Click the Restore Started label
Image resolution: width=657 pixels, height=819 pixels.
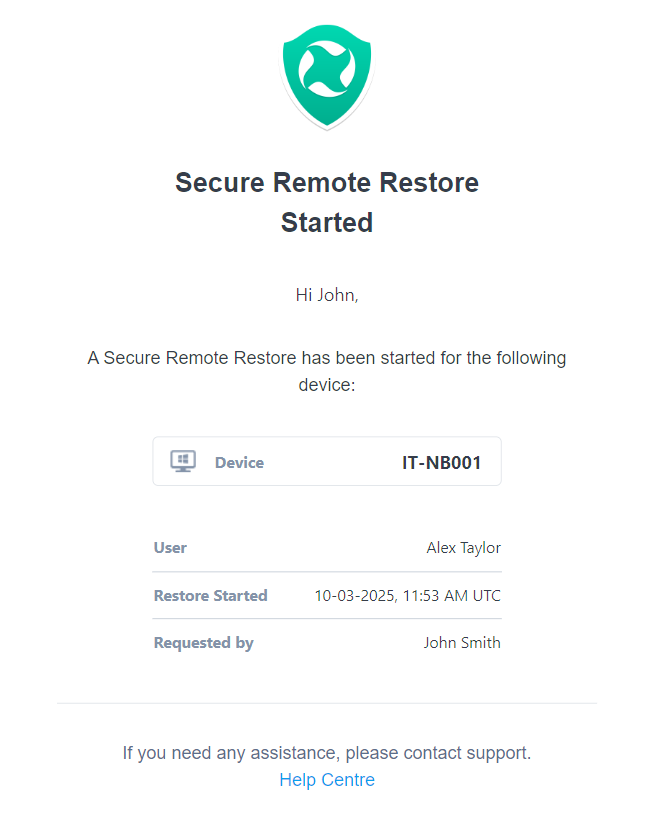[210, 595]
